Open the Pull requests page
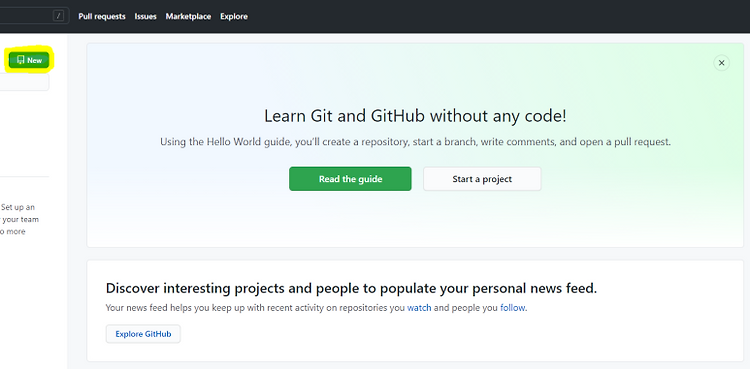This screenshot has width=750, height=369. click(x=102, y=16)
